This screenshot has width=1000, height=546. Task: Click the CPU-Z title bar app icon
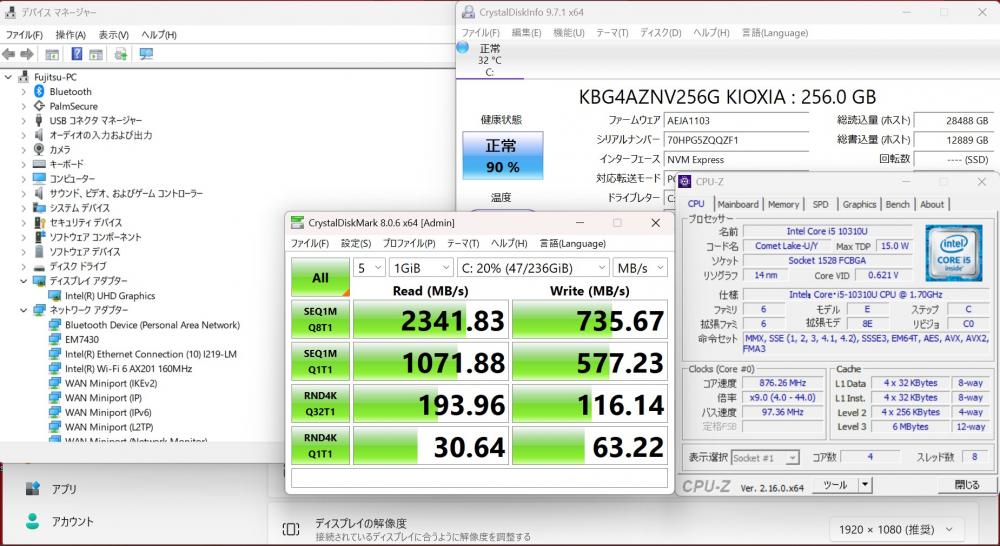pyautogui.click(x=685, y=182)
